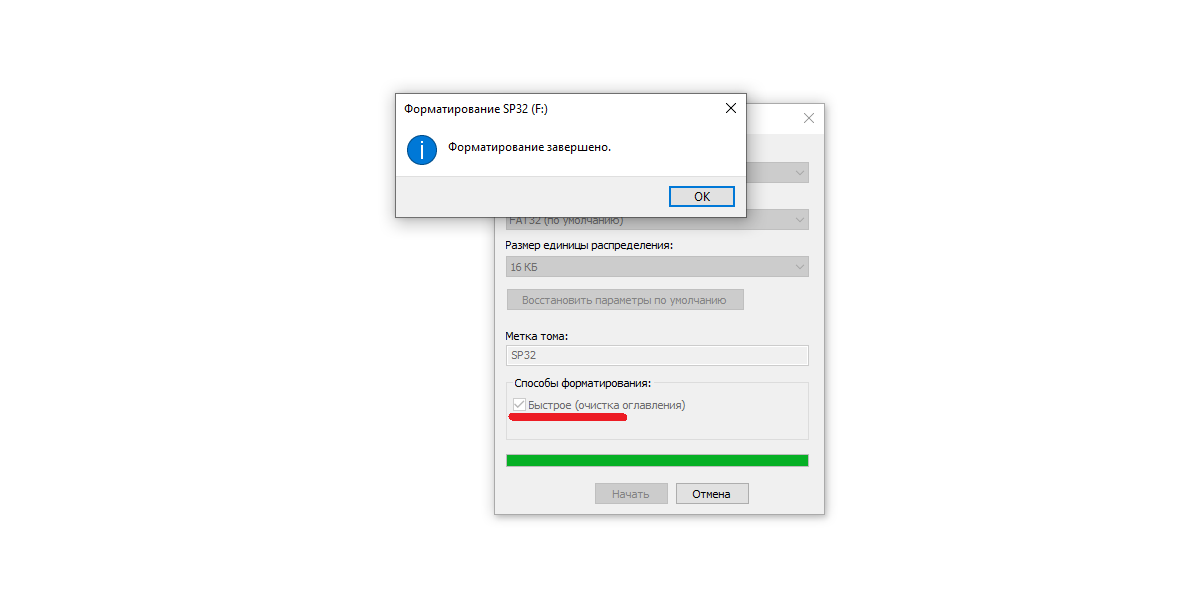The width and height of the screenshot is (1200, 600).
Task: Focus the SP32 volume label field
Action: pos(658,355)
